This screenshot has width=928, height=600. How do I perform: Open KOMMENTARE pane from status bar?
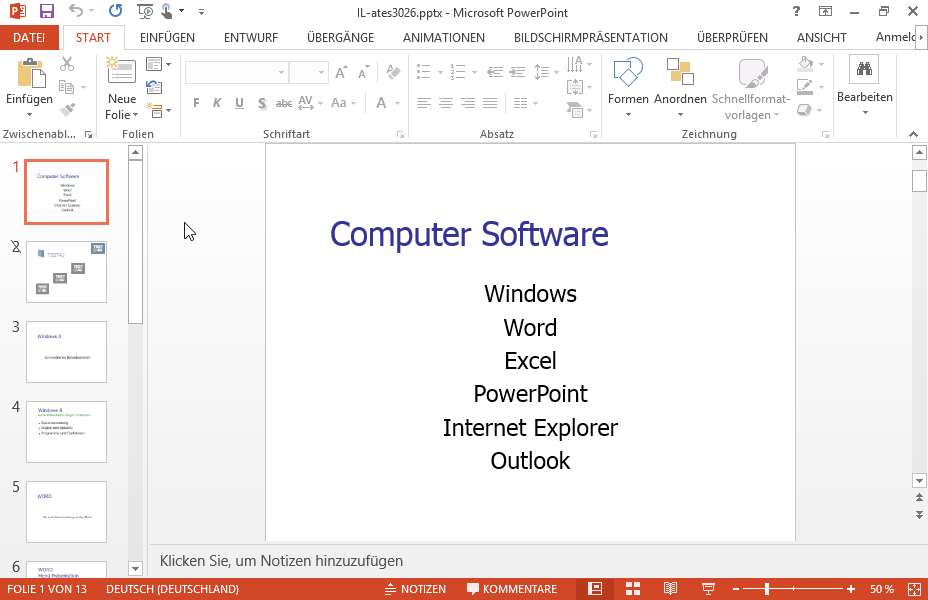tap(512, 589)
